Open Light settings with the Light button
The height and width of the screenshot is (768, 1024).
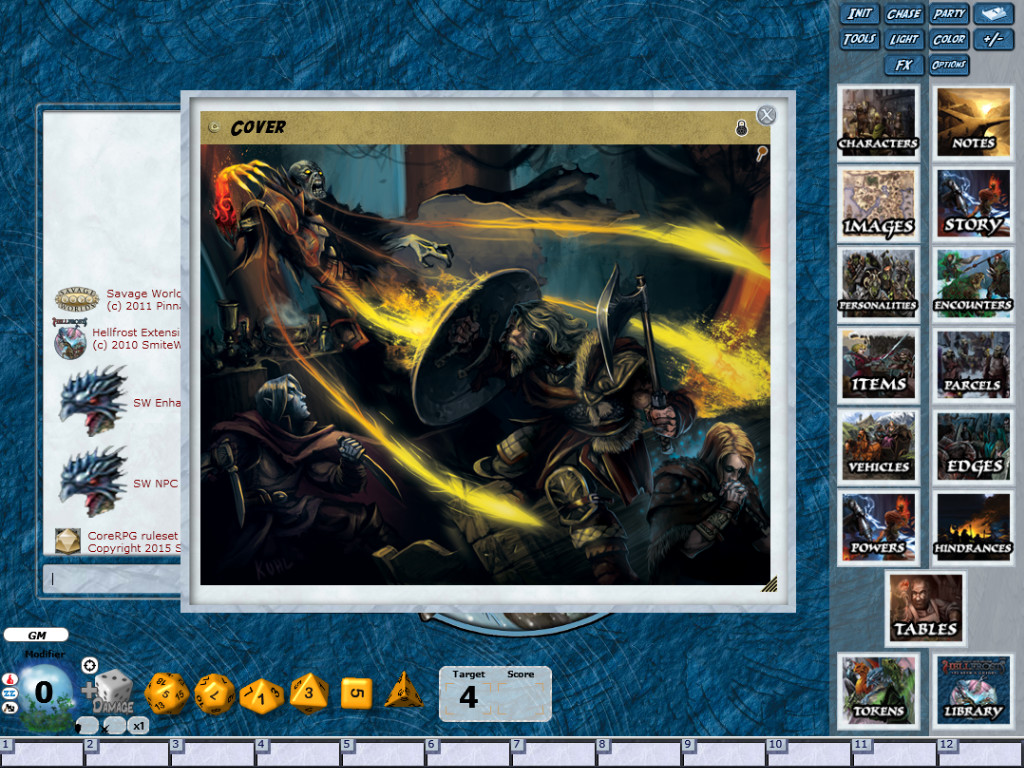tap(903, 39)
